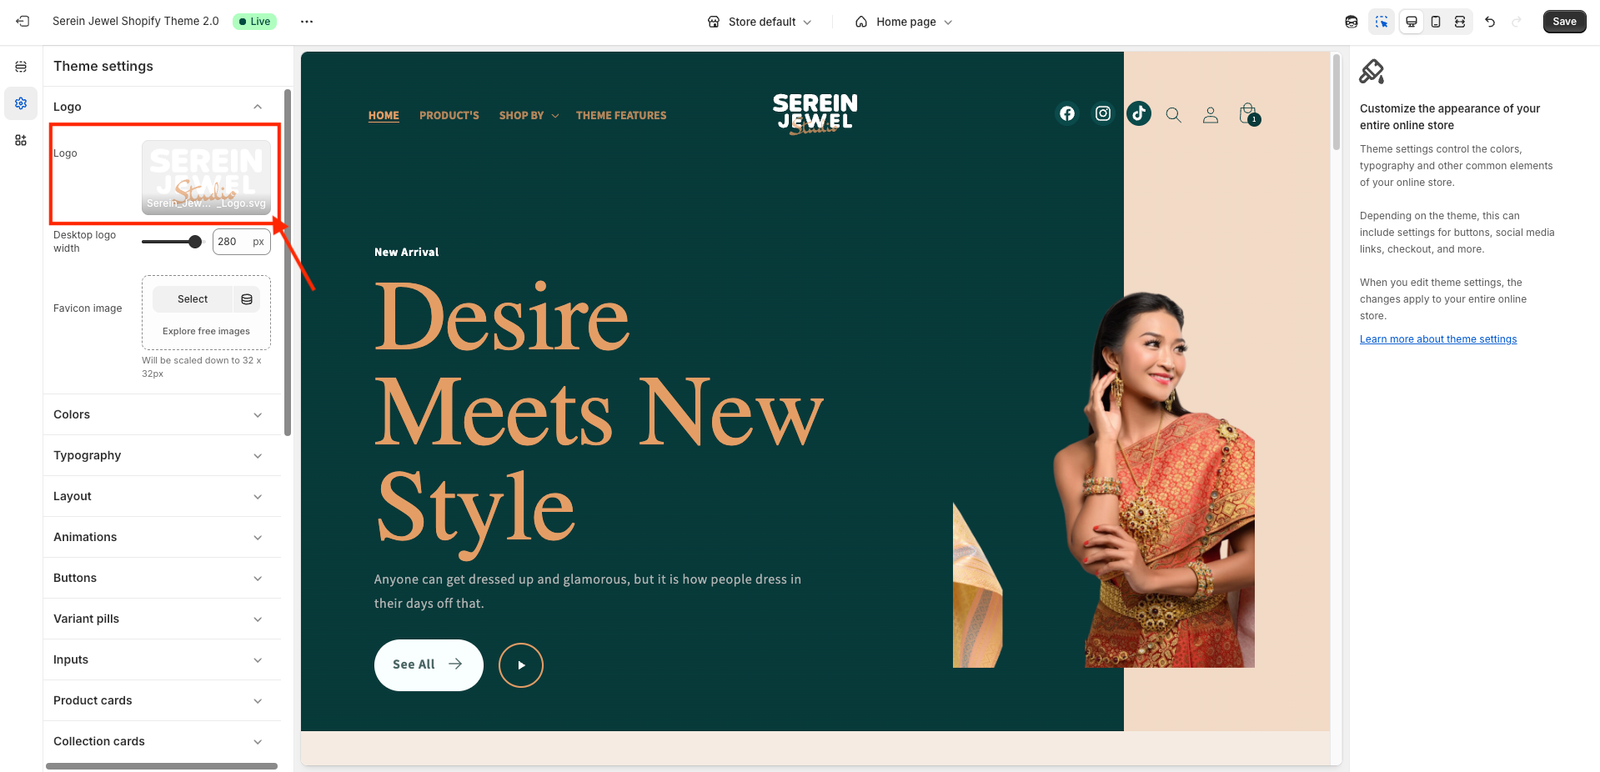
Task: Open THEME FEATURES menu item in preview
Action: pos(621,115)
